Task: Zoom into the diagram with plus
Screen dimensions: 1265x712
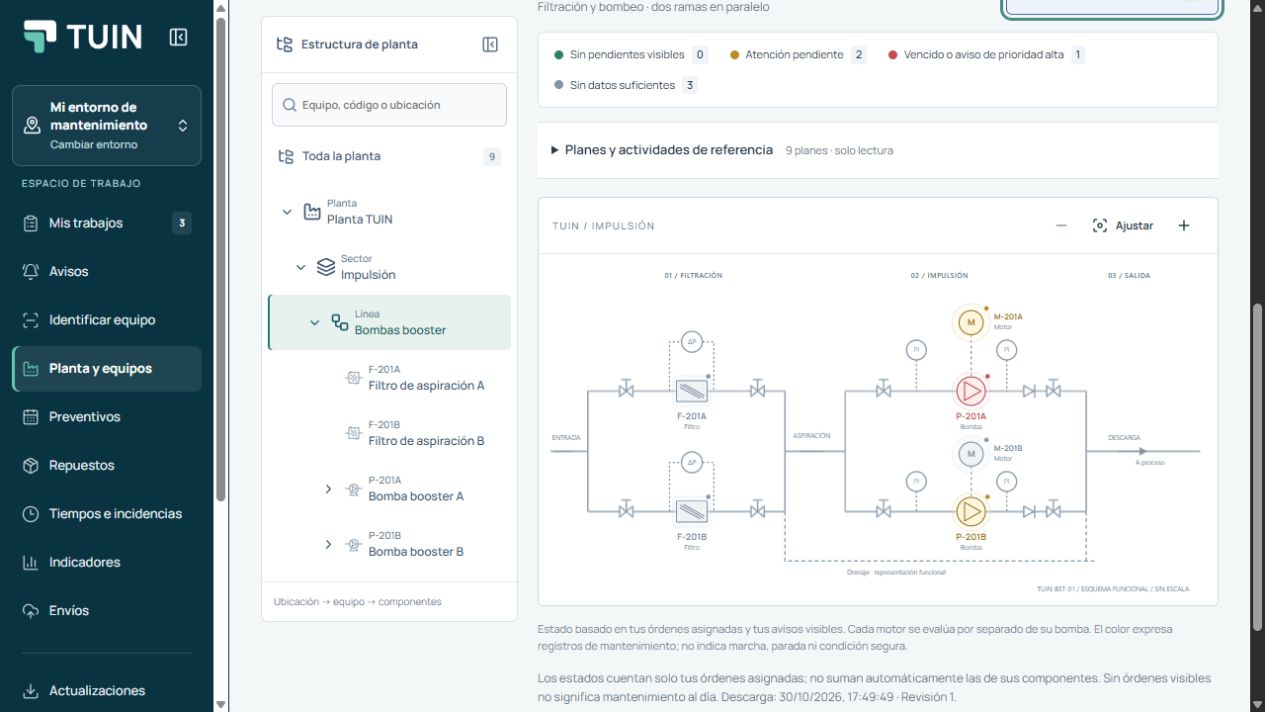Action: pos(1184,226)
